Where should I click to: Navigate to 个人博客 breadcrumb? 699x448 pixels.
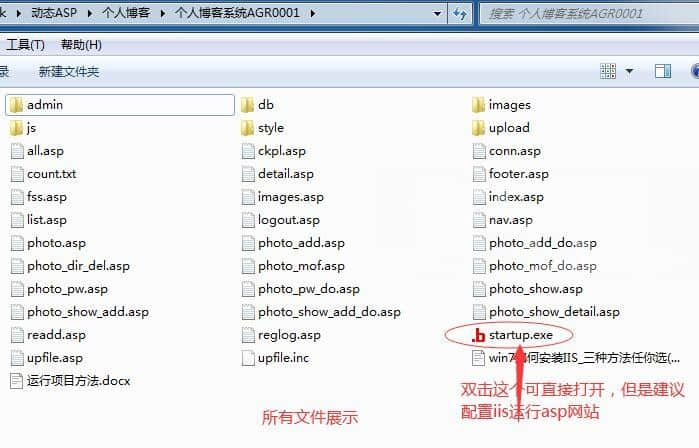tap(126, 13)
